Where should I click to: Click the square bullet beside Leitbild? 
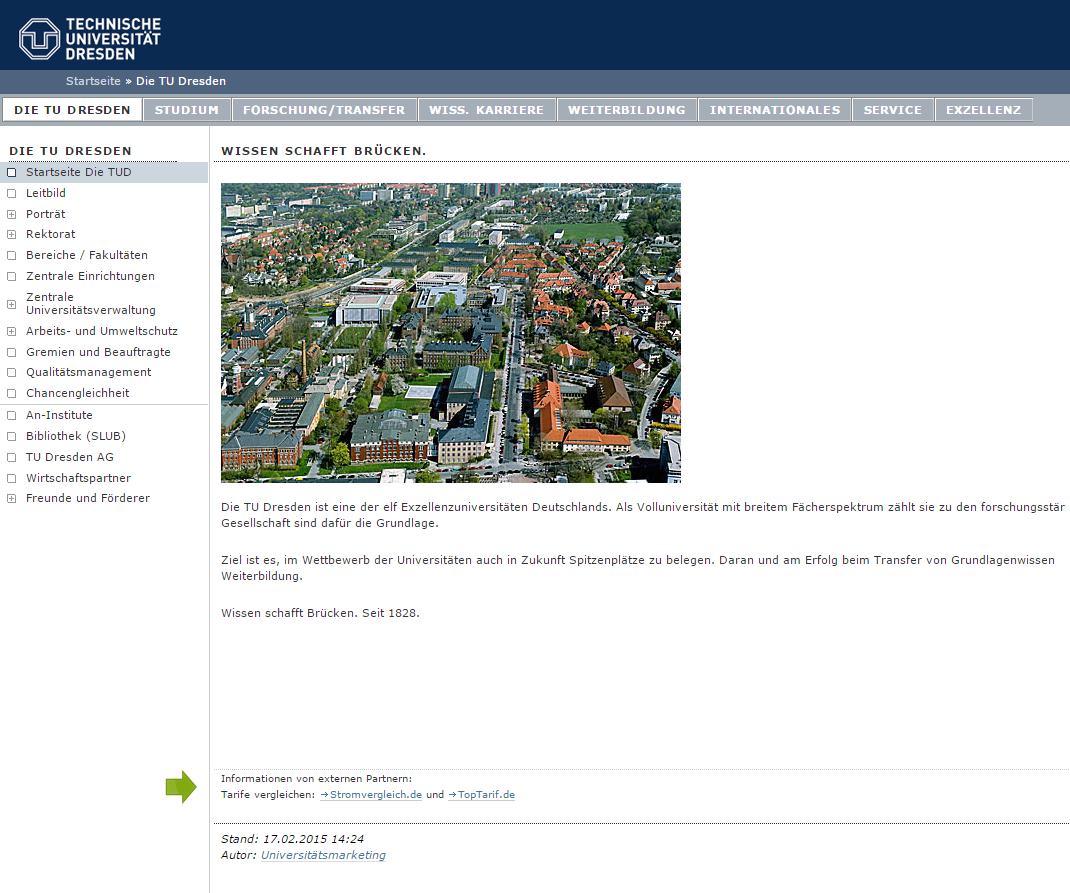12,194
